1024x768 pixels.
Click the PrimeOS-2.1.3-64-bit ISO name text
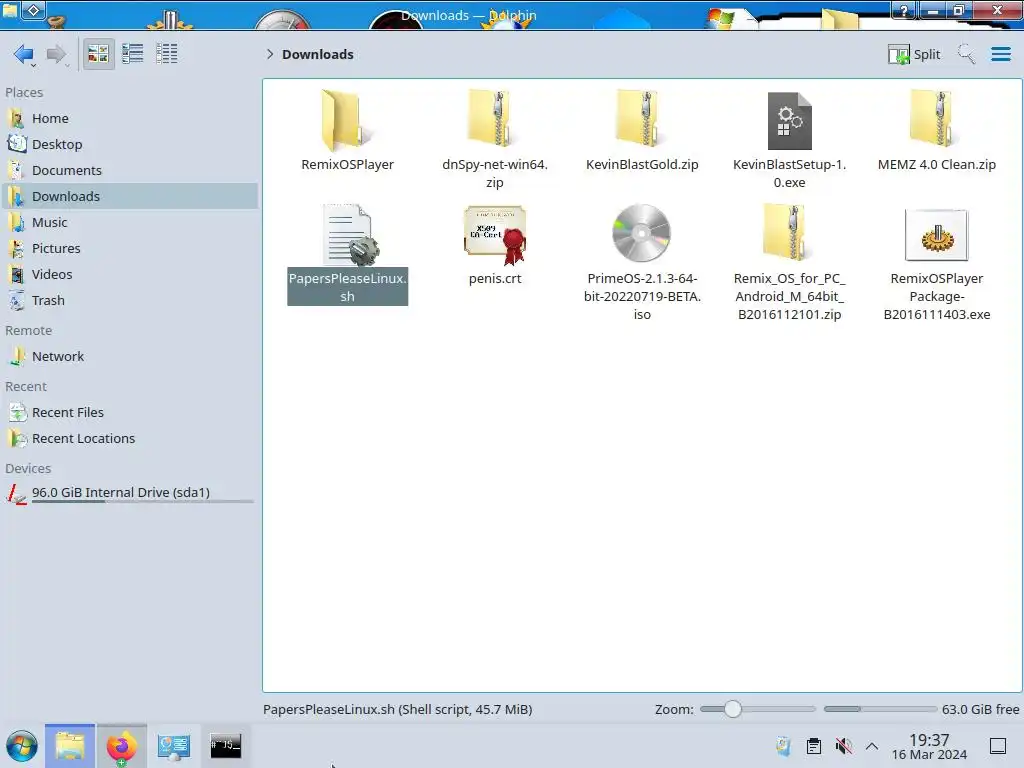coord(642,296)
